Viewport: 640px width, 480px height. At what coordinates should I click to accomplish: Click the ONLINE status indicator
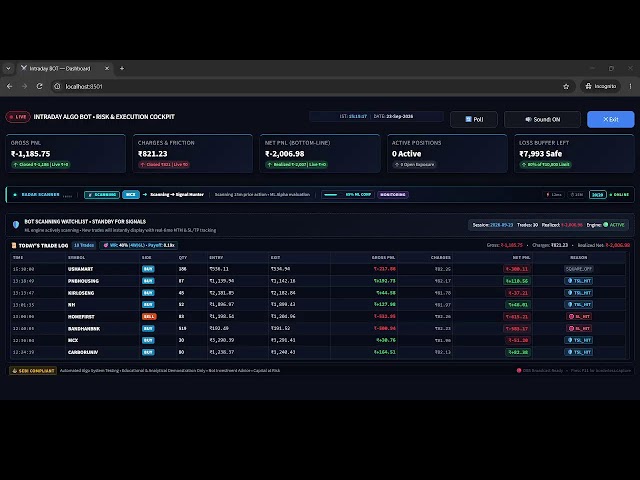click(619, 195)
